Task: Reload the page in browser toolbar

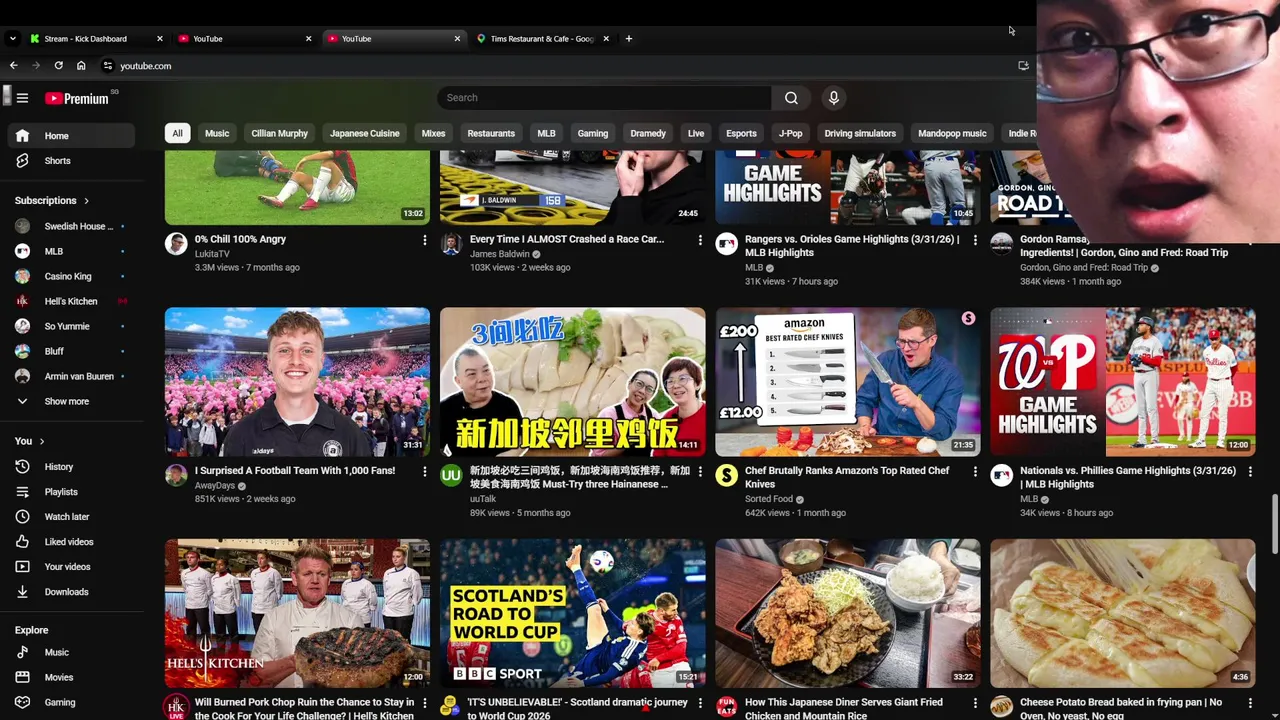Action: pos(58,65)
